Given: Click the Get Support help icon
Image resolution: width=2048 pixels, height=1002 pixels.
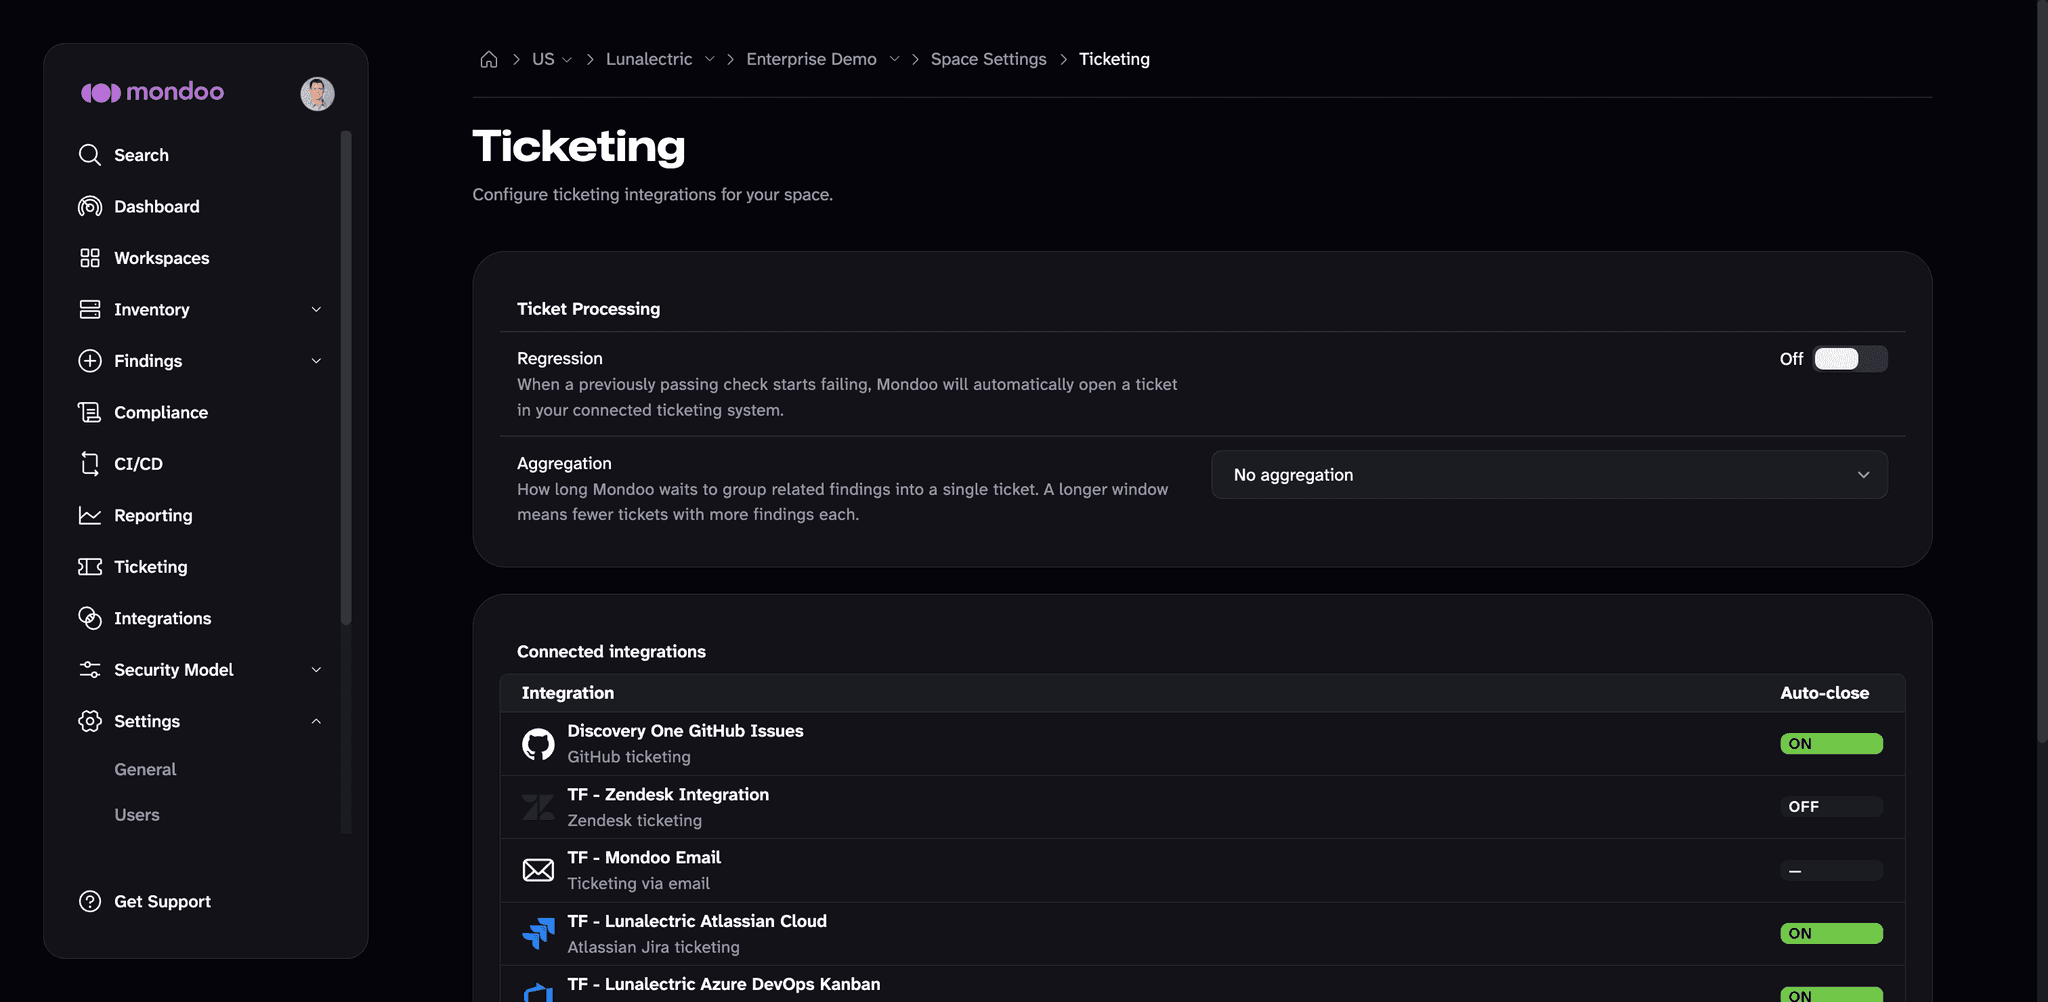Looking at the screenshot, I should (90, 901).
